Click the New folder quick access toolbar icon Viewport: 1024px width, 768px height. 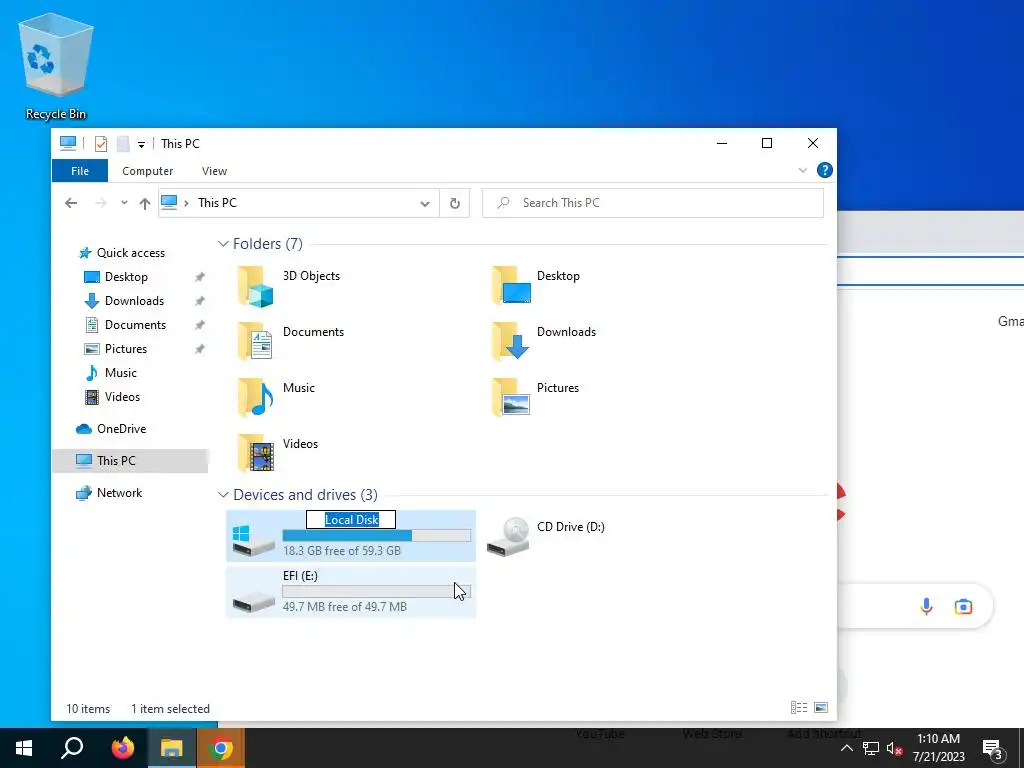(123, 144)
